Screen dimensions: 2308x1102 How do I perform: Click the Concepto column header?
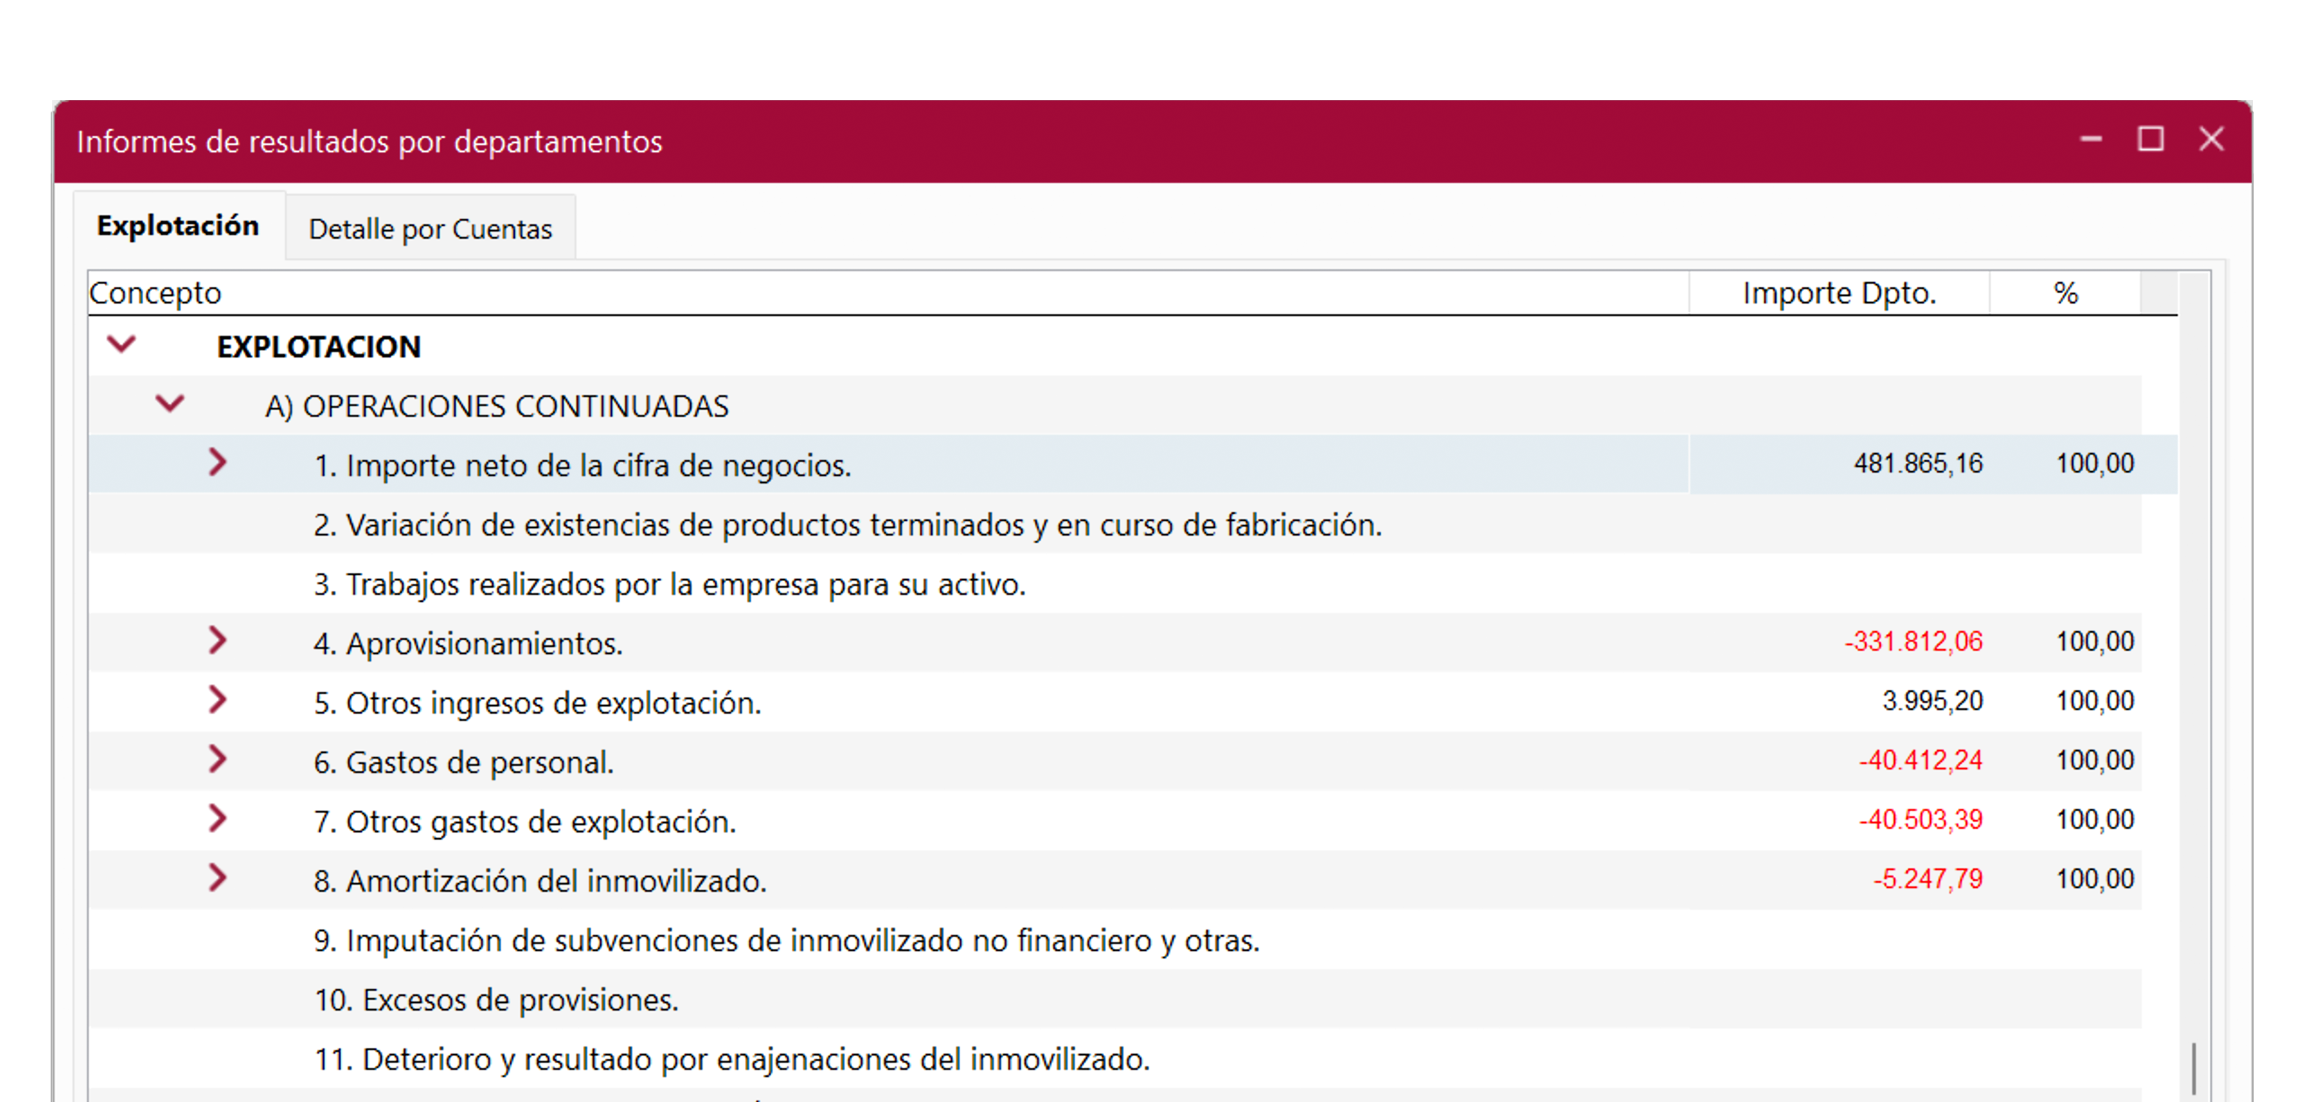point(156,292)
